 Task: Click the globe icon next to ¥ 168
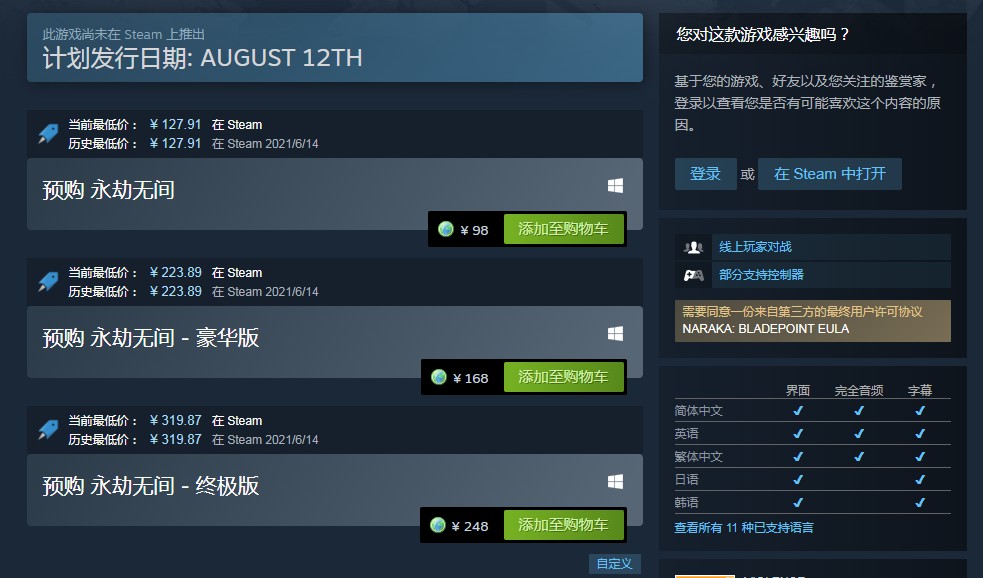tap(439, 377)
